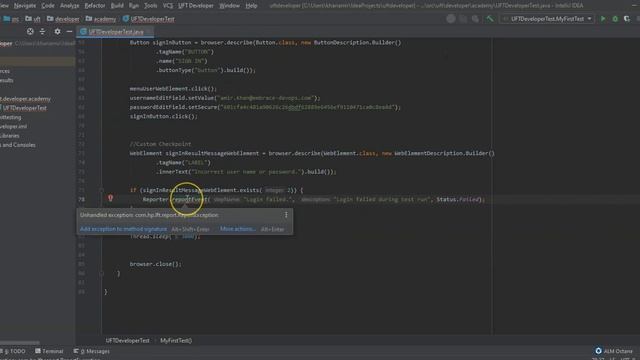Open the Code menu
640x360 pixels.
(x=48, y=6)
